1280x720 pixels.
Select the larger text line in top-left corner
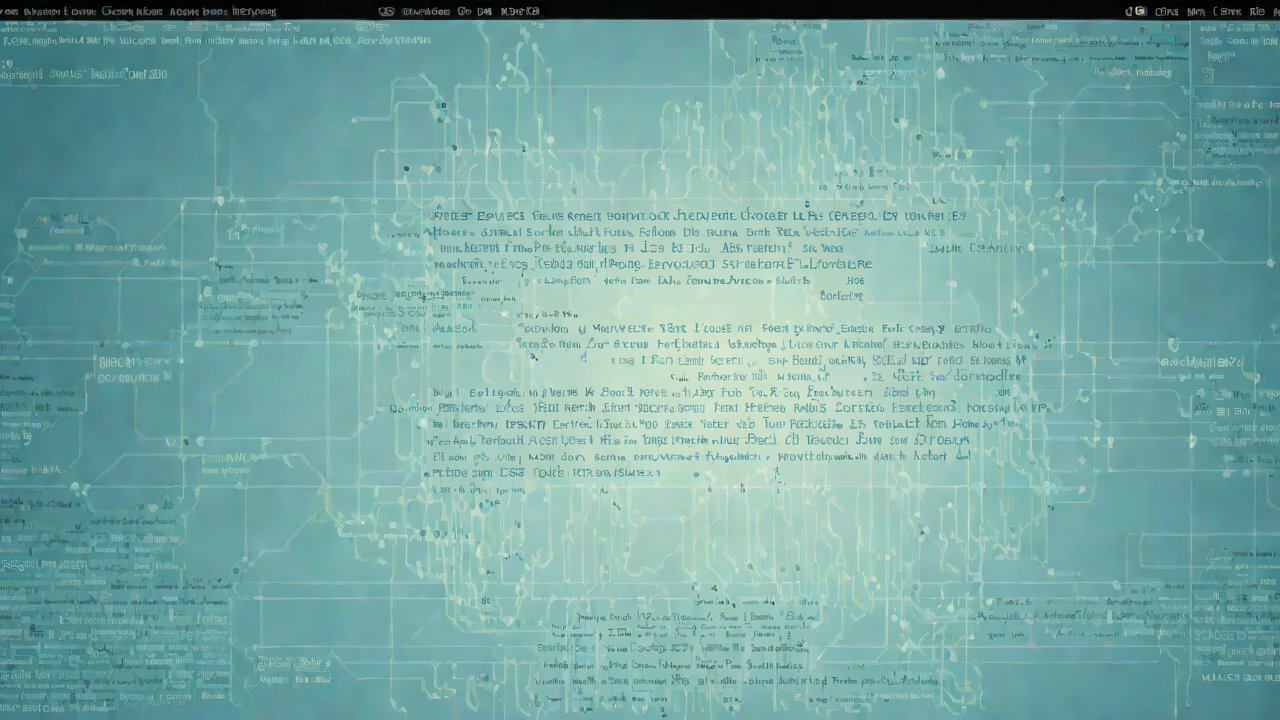coord(85,74)
